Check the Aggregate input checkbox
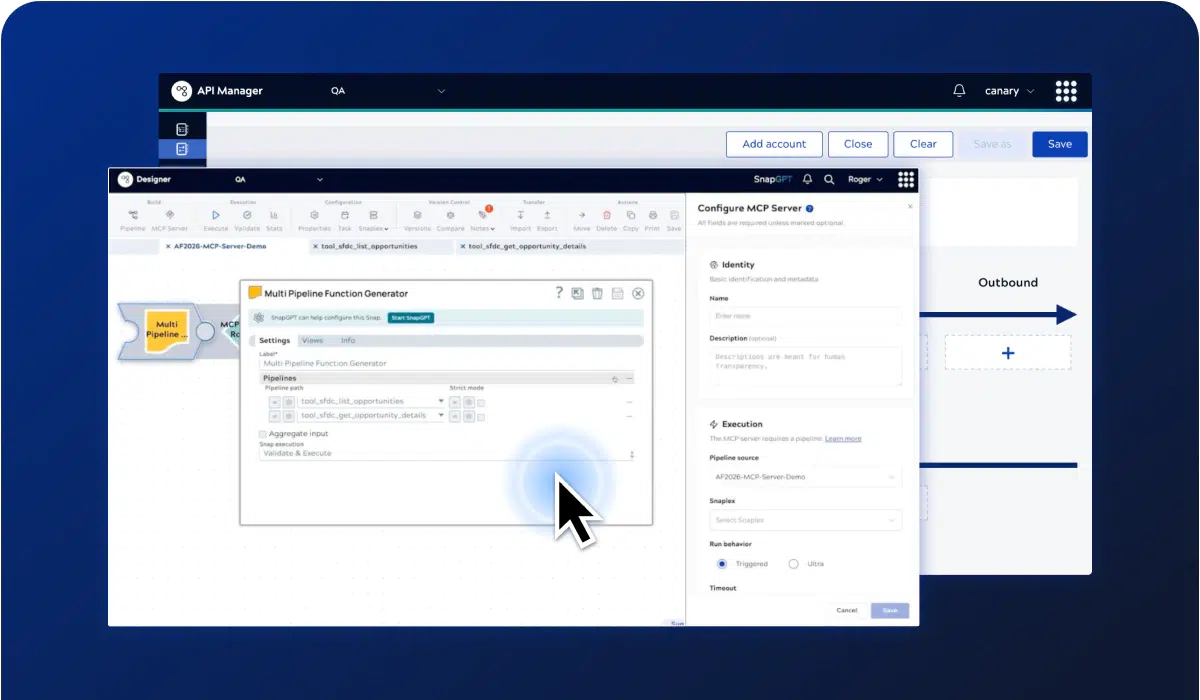The height and width of the screenshot is (700, 1200). (x=263, y=434)
